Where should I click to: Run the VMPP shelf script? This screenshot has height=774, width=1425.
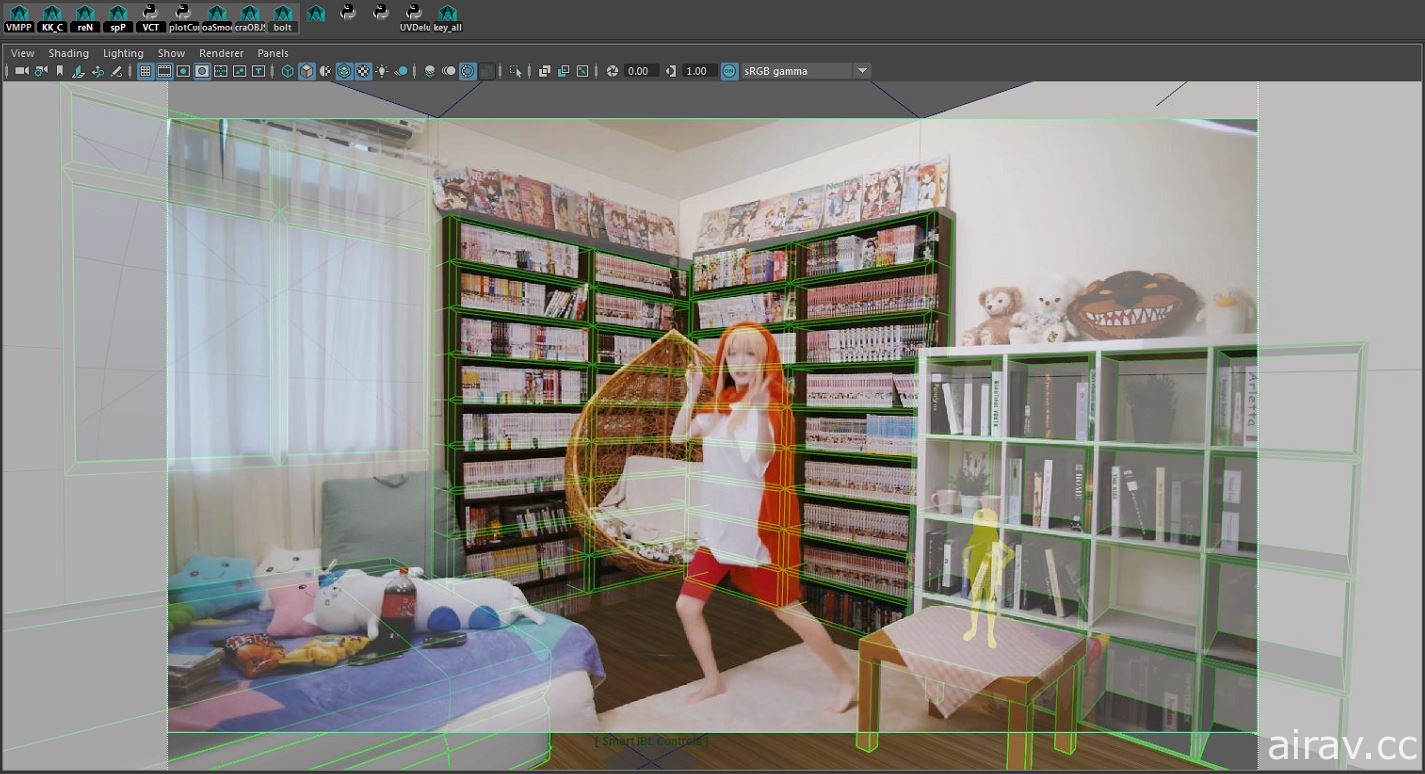coord(19,18)
